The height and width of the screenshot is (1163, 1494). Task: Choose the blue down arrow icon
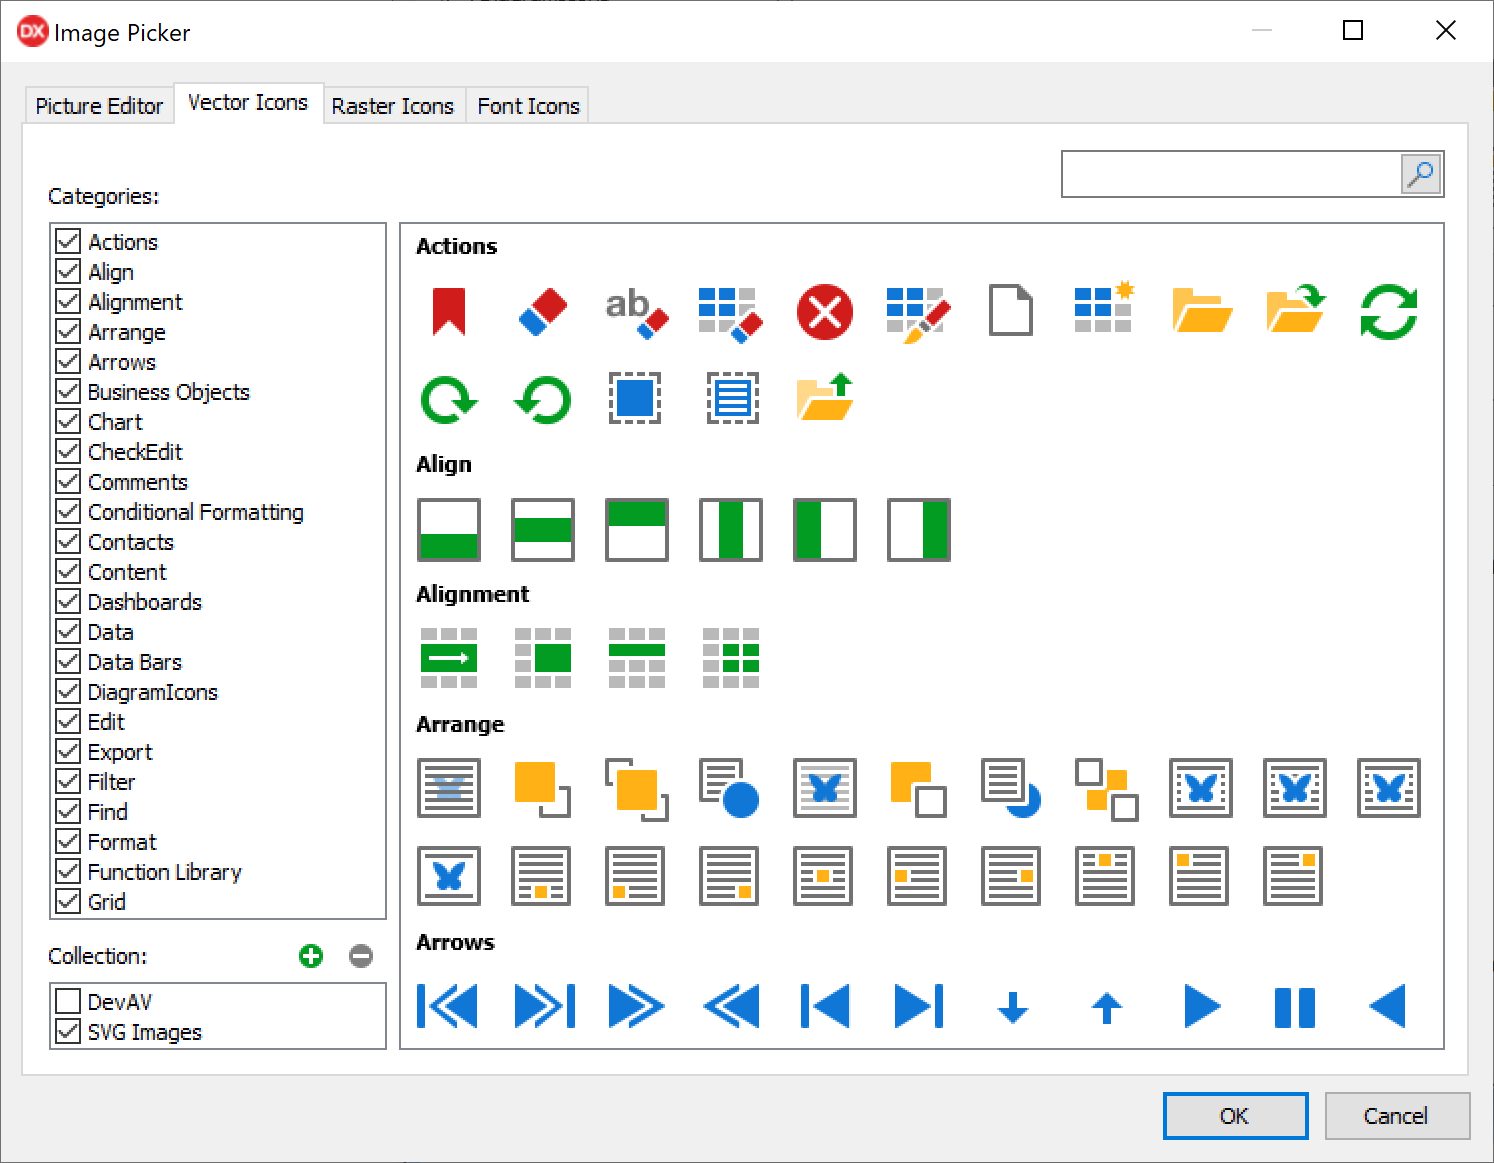[x=1013, y=1007]
